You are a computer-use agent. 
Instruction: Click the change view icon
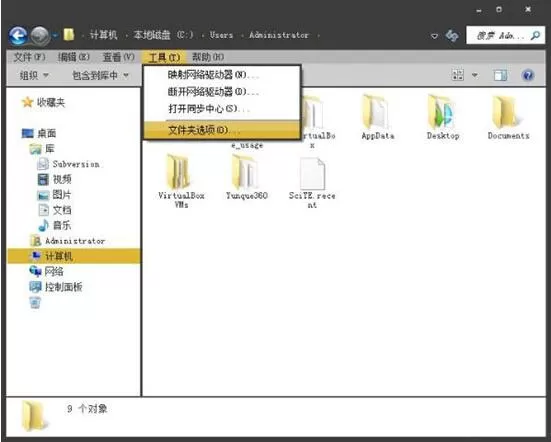458,75
